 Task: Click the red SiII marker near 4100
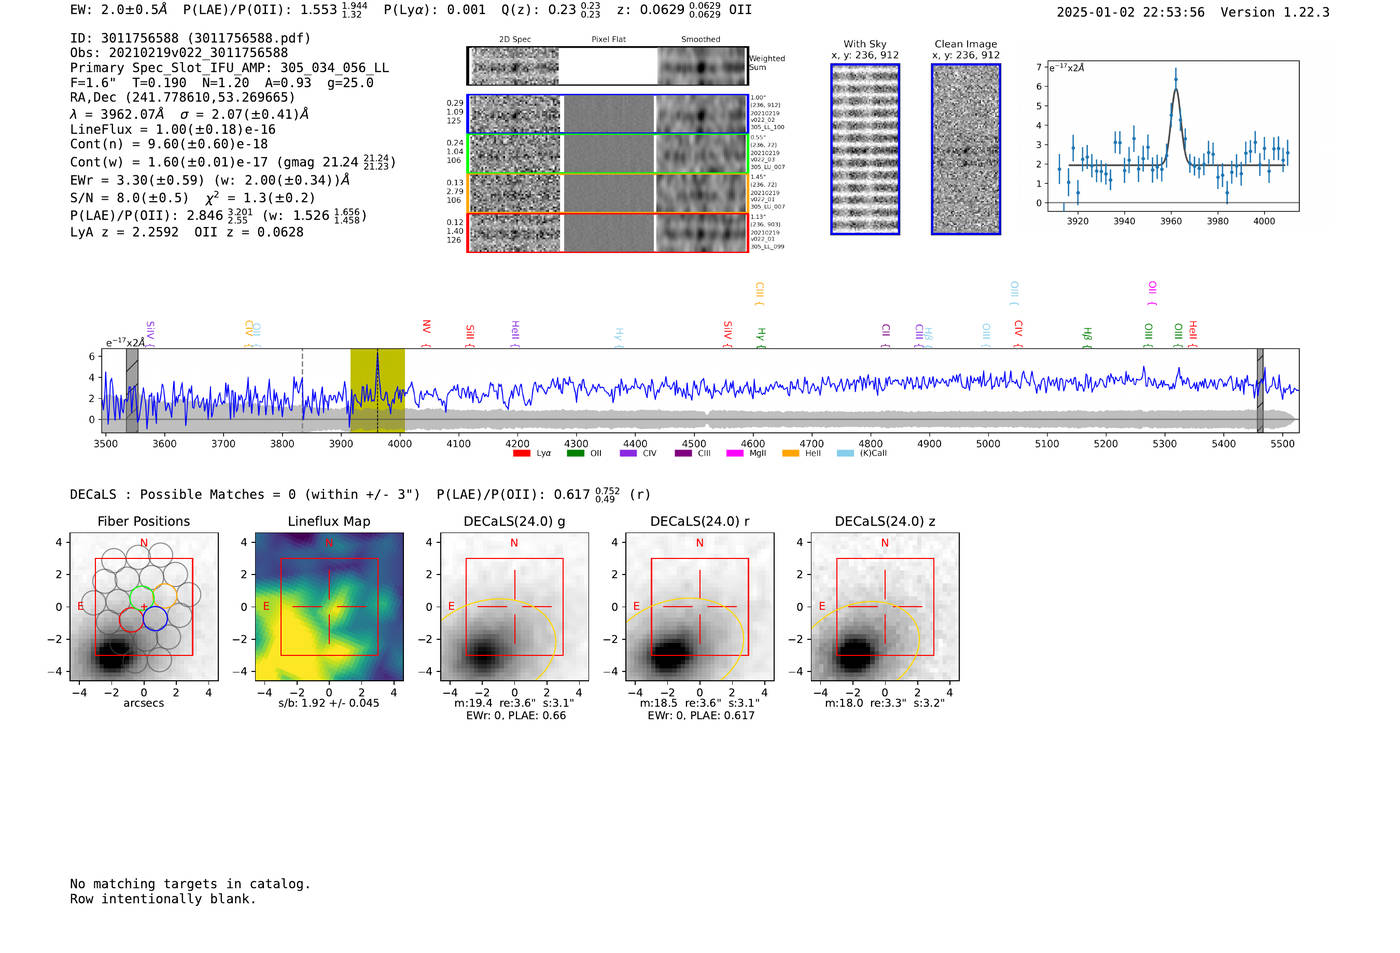(469, 336)
